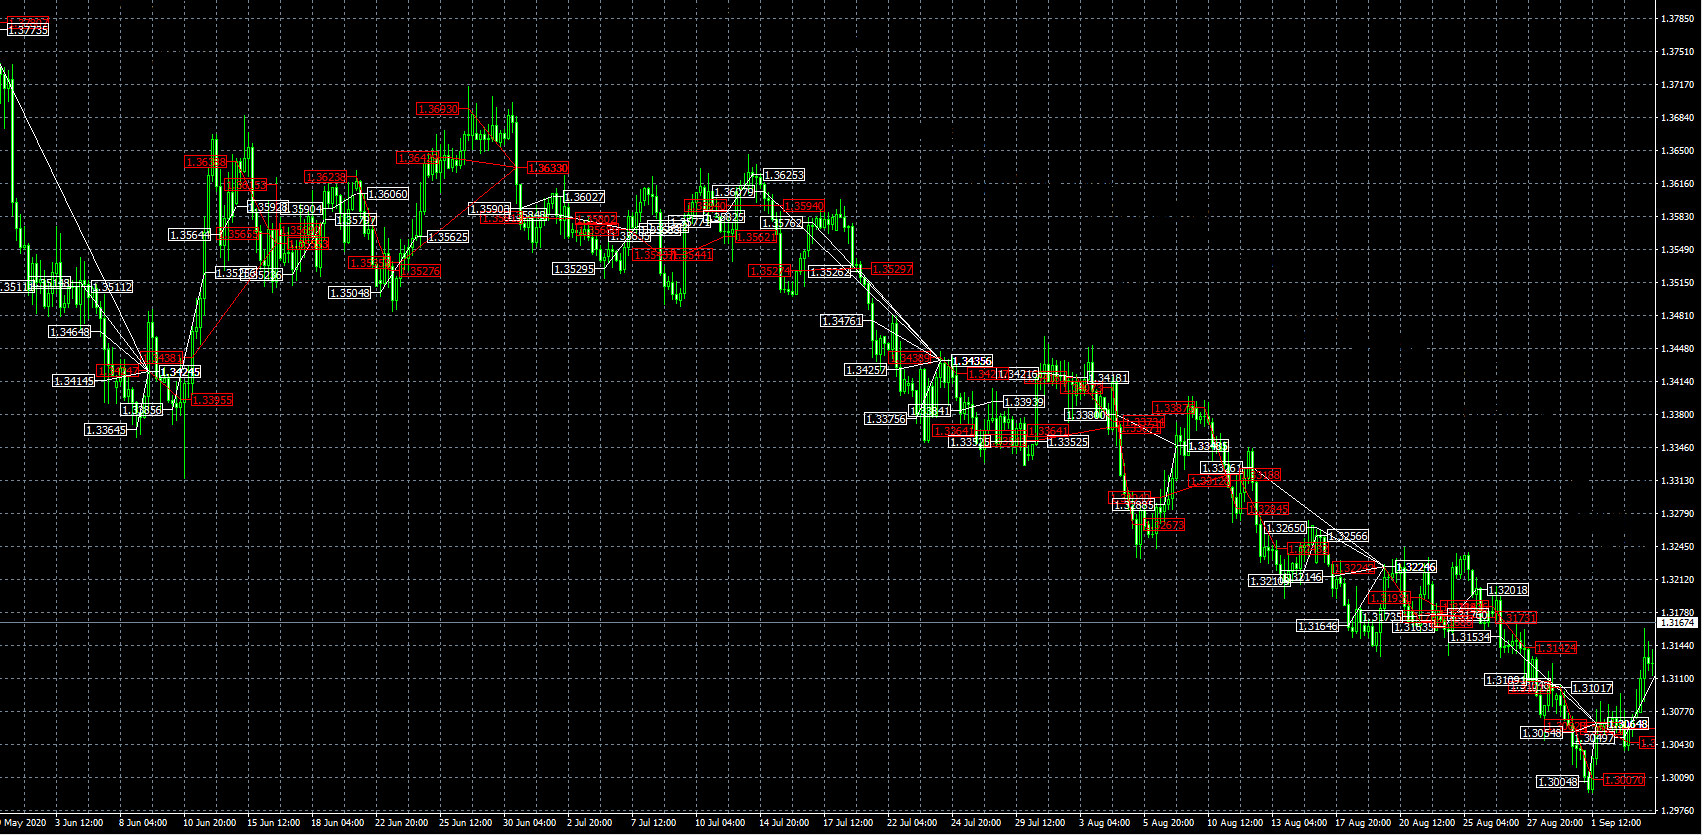The image size is (1703, 835).
Task: Select the red 1.36330 price label
Action: 548,168
